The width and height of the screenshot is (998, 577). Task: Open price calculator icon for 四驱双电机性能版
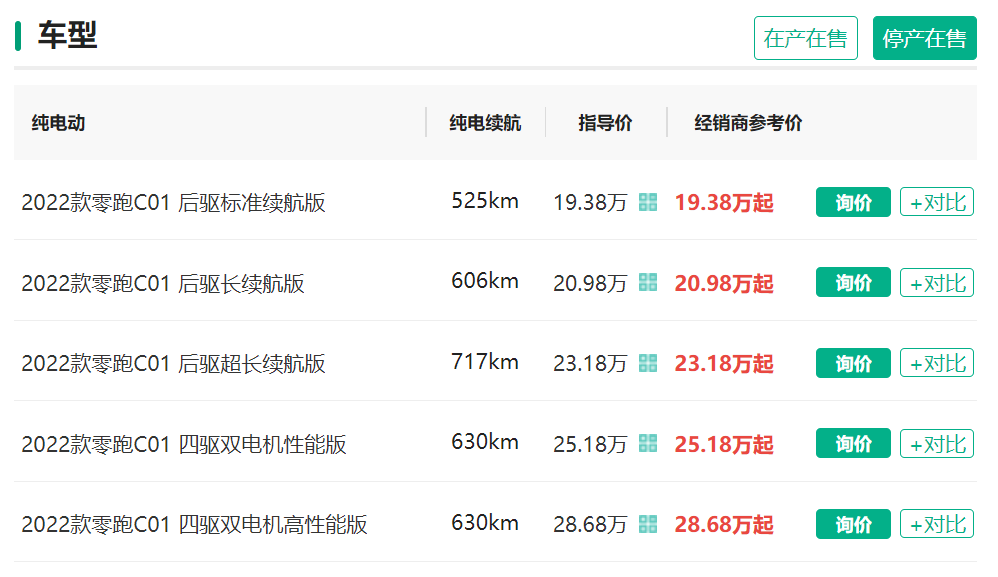(648, 443)
